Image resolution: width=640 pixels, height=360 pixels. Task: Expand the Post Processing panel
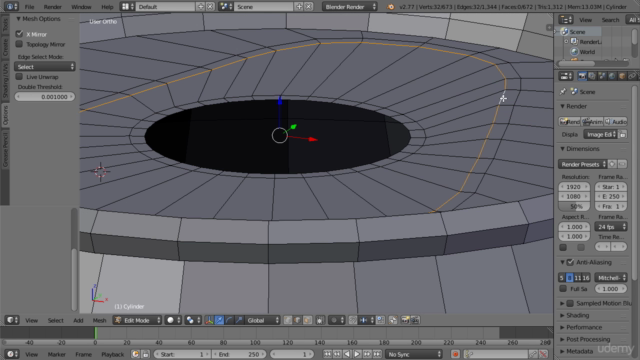coord(588,339)
